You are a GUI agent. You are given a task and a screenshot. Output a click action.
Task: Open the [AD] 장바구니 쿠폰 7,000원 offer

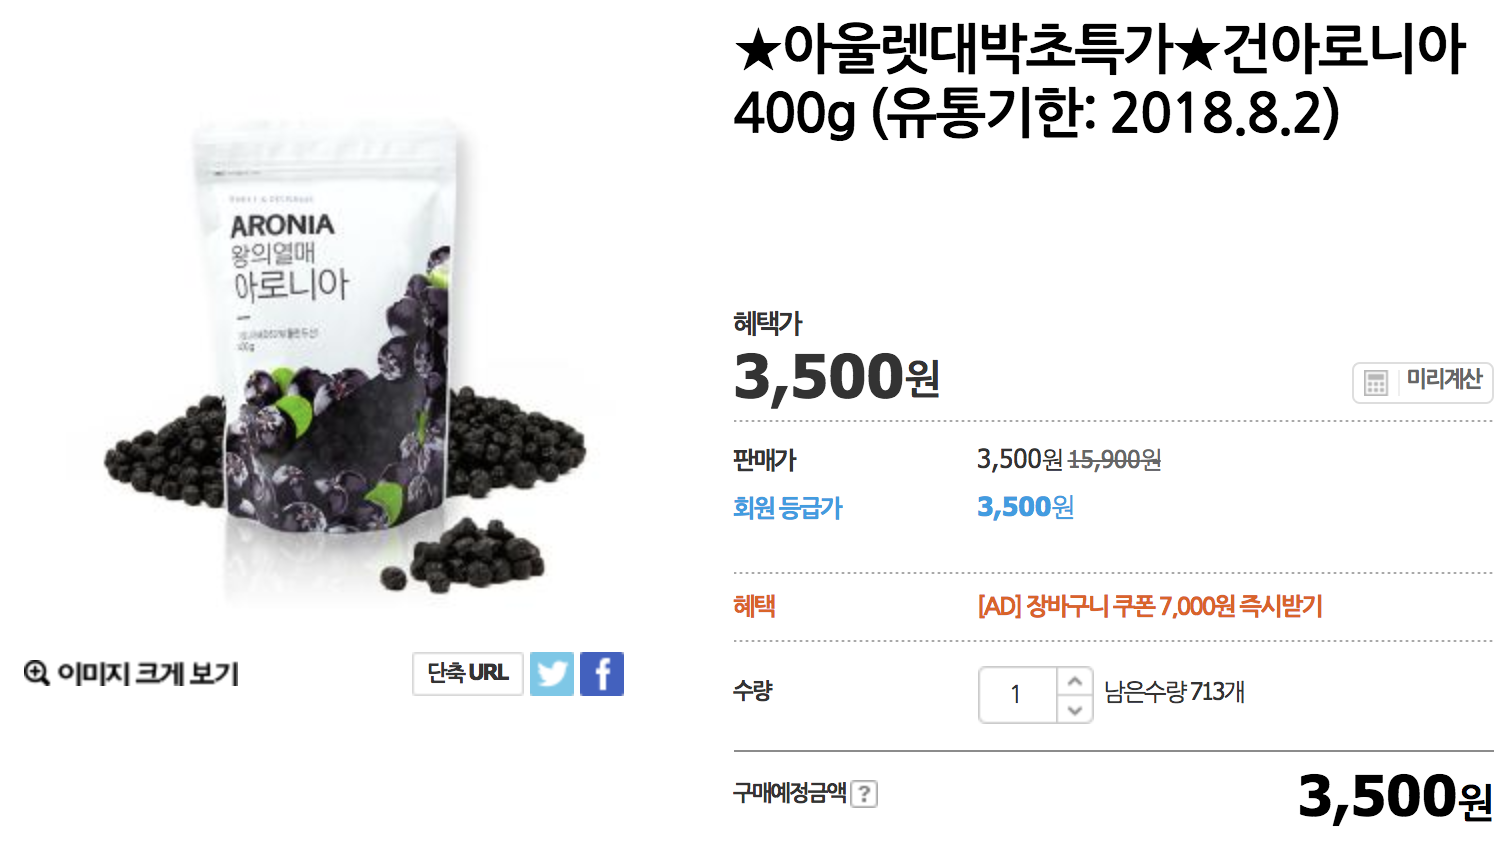pos(1150,606)
